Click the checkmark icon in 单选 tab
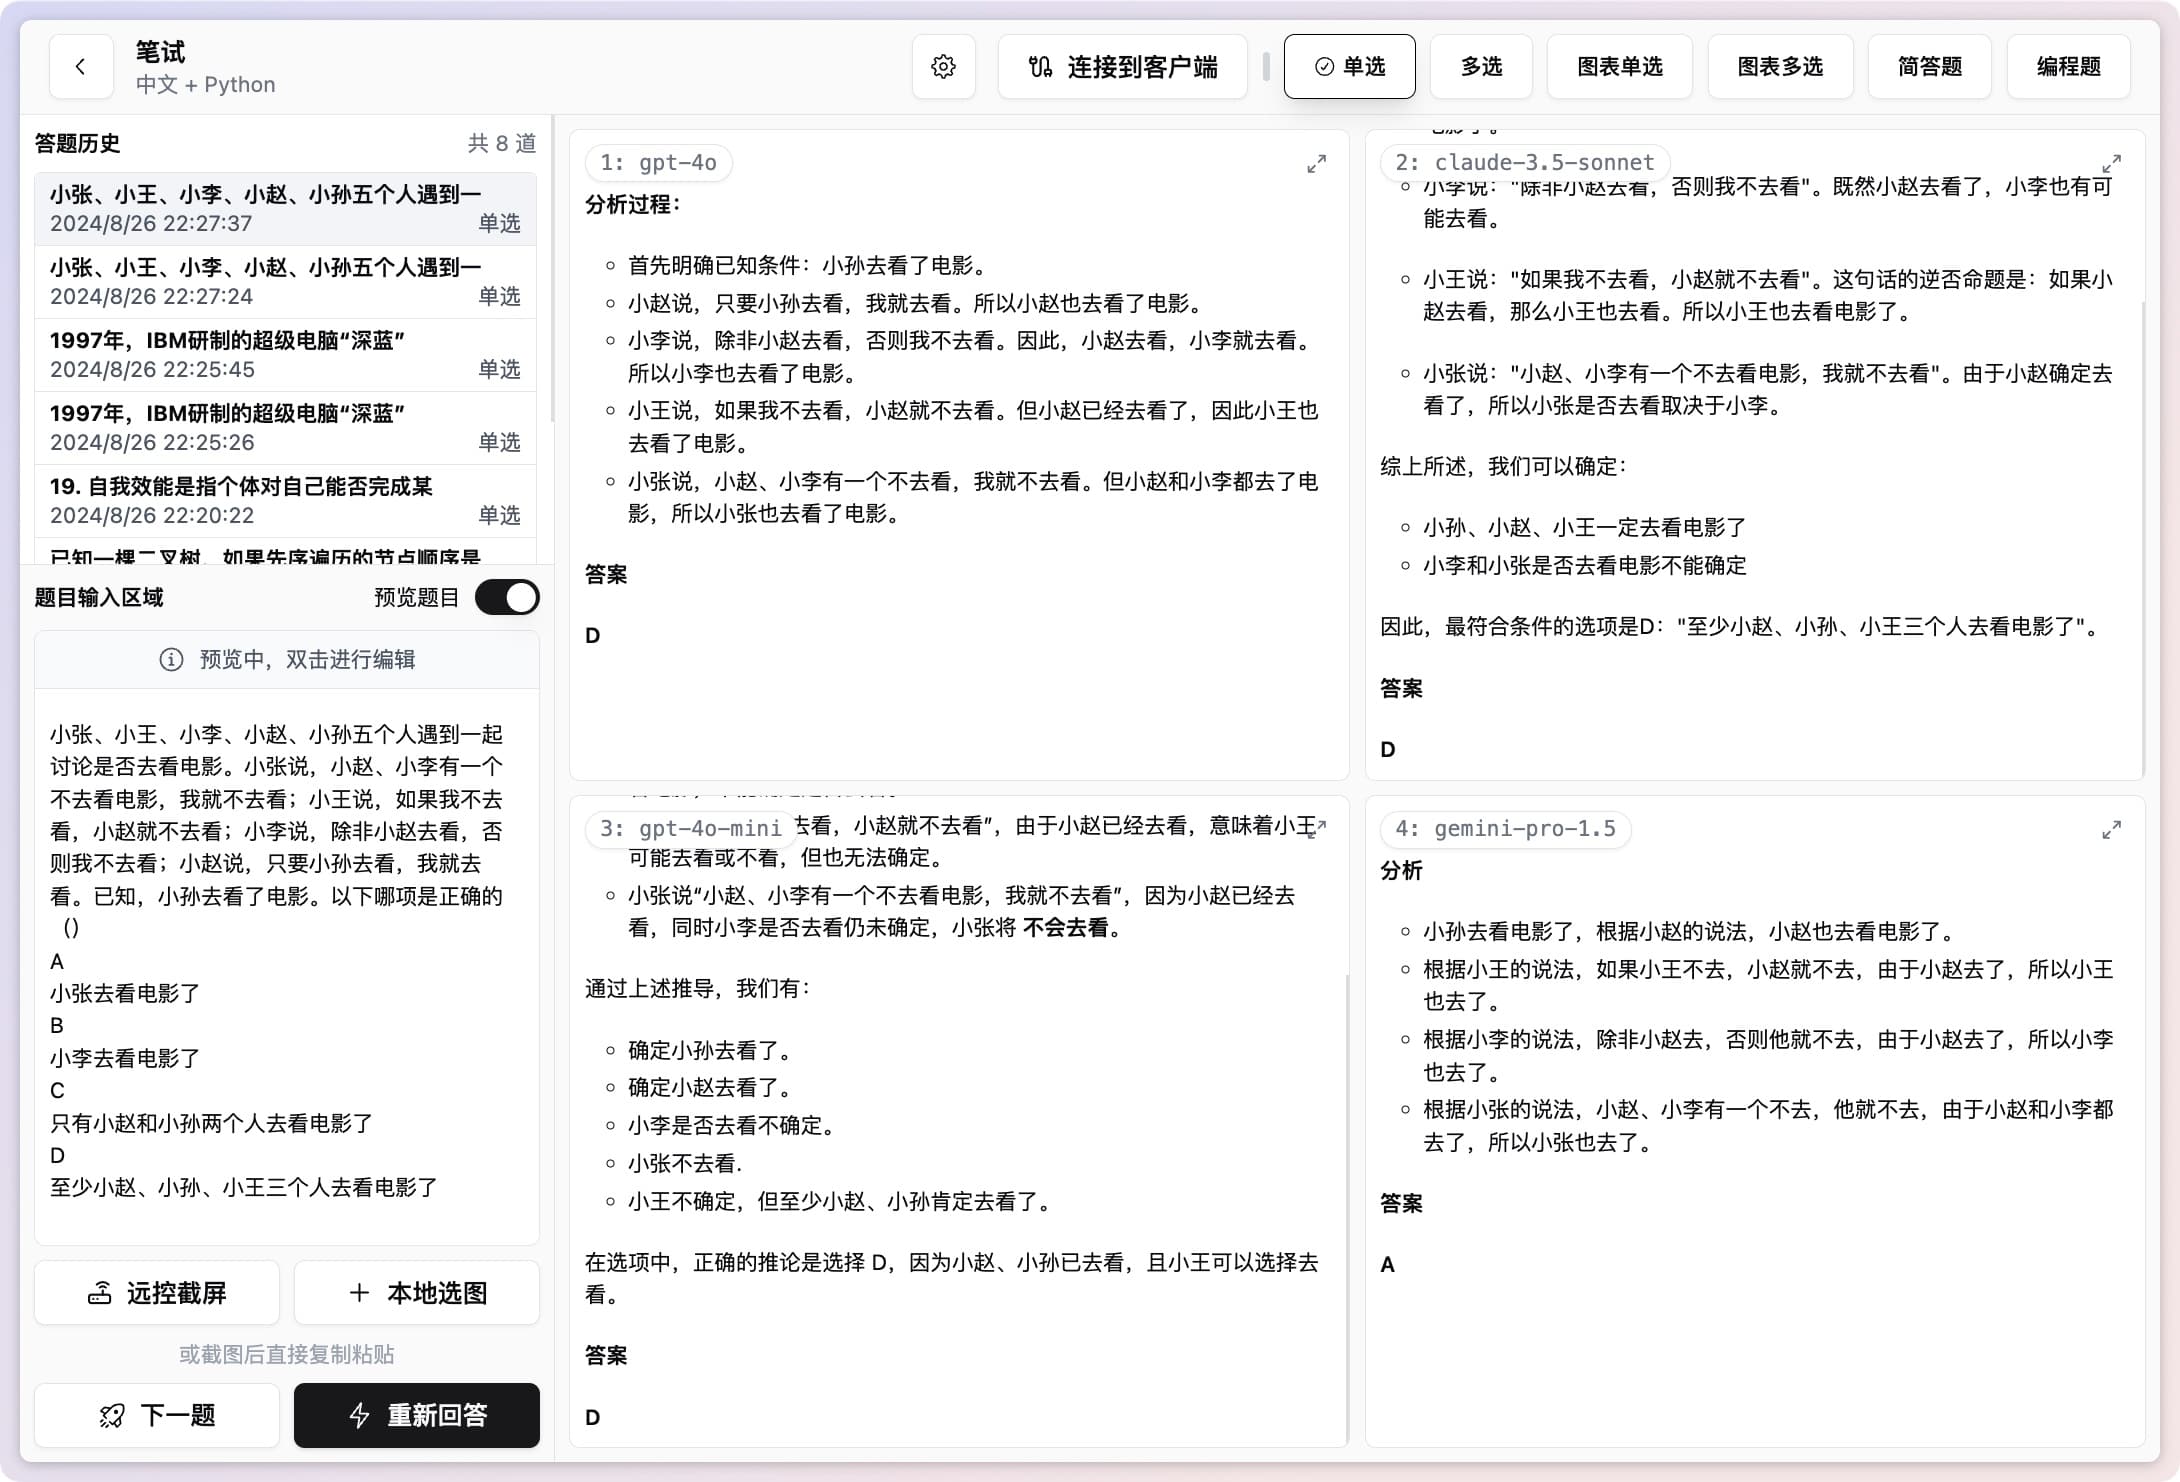The image size is (2180, 1482). pos(1324,67)
